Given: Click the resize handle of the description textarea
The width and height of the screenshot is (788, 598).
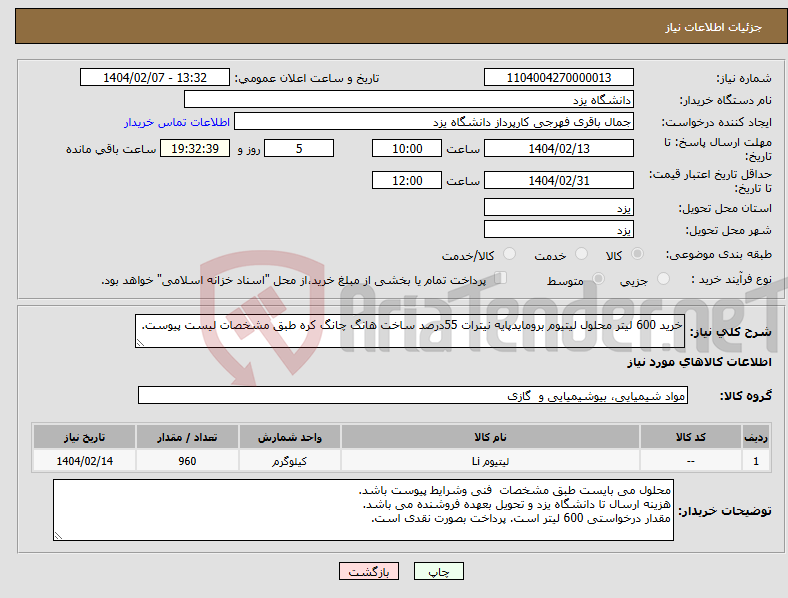Looking at the screenshot, I should click(140, 343).
